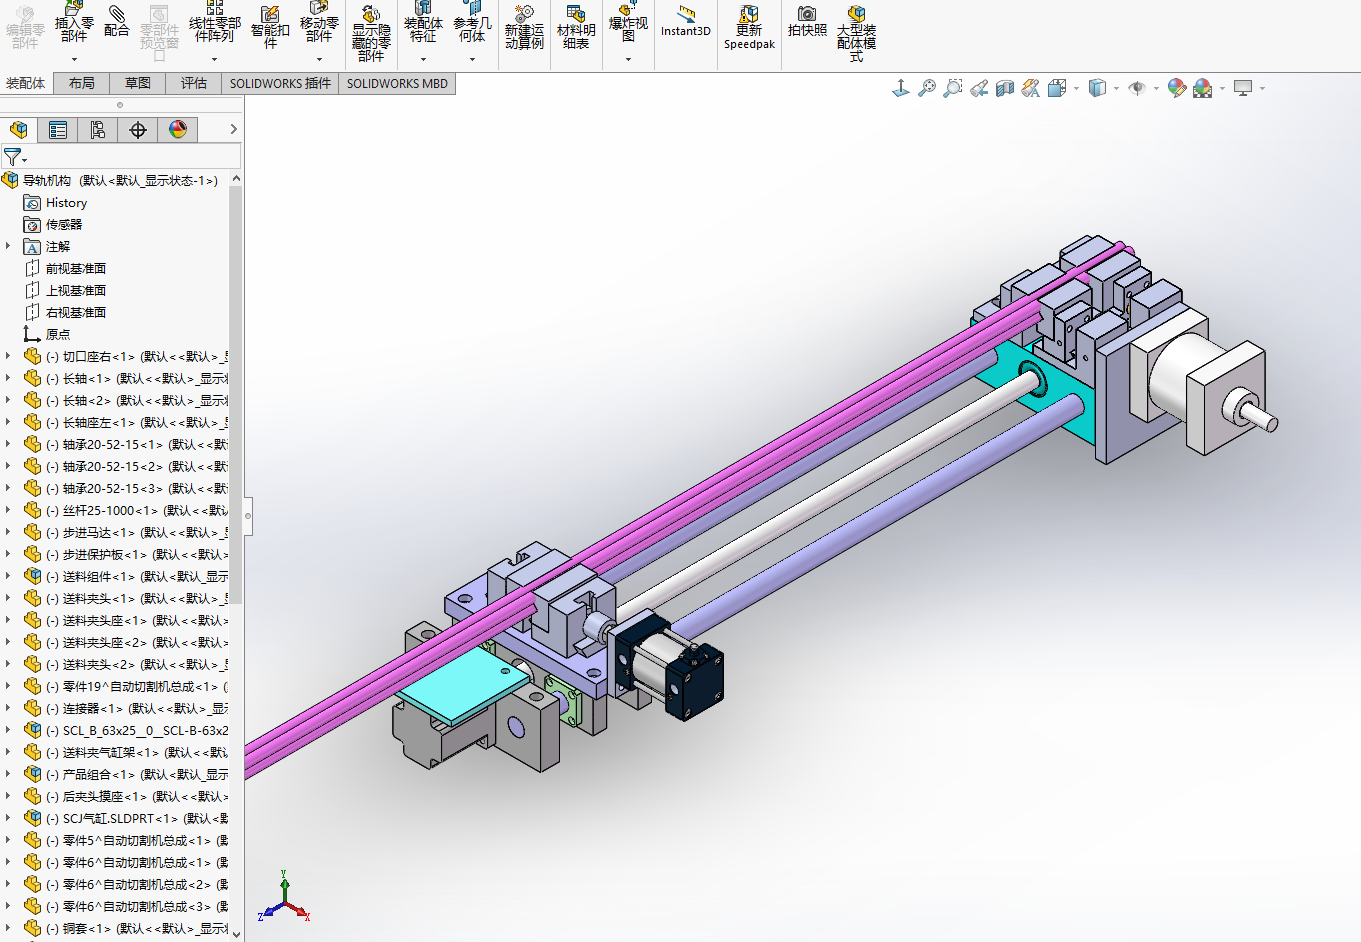Open the 插入零部件 dropdown arrow

tap(74, 60)
